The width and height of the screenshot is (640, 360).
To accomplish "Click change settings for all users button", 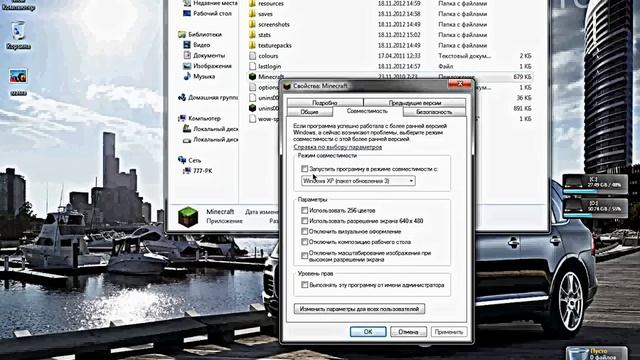I will pyautogui.click(x=359, y=309).
